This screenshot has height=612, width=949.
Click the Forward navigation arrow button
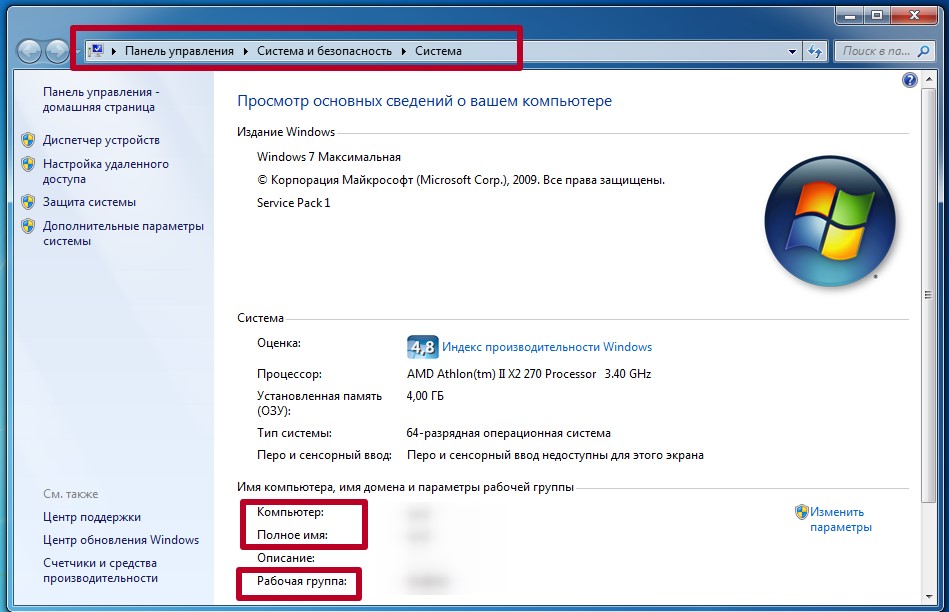[x=57, y=51]
